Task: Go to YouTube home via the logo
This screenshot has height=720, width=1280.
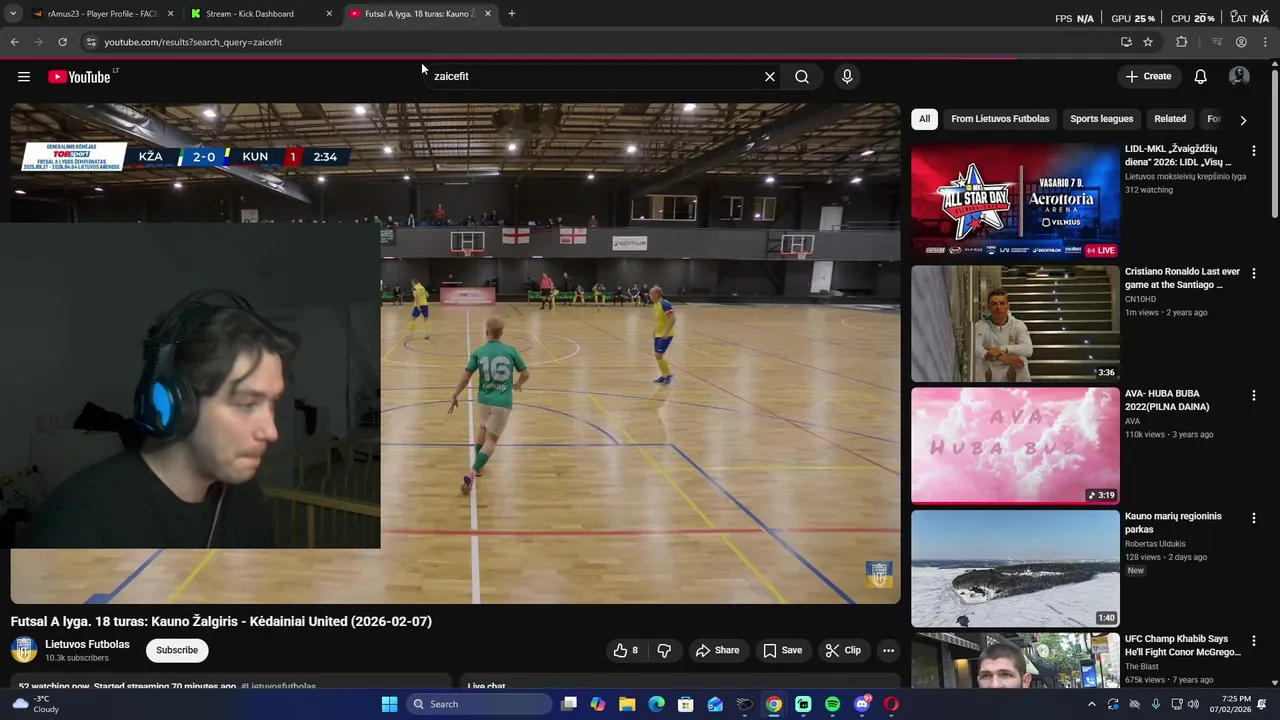Action: 79,77
